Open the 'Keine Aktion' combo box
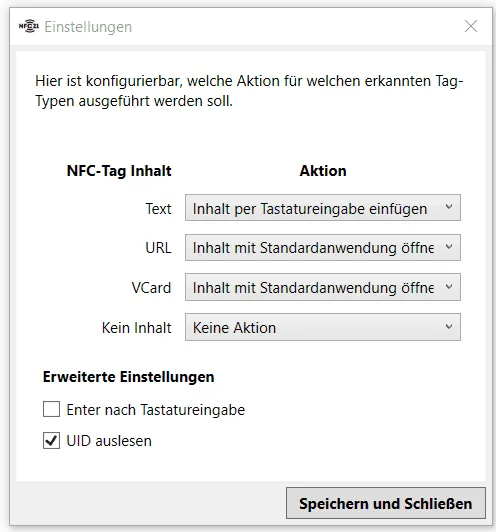496x532 pixels. pyautogui.click(x=323, y=327)
